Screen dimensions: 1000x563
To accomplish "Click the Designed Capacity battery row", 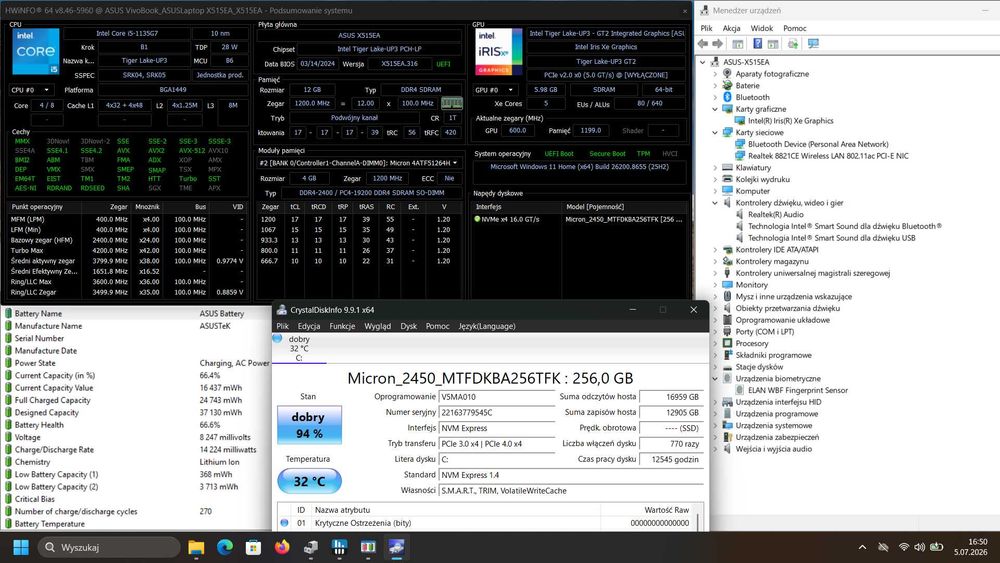I will coord(135,413).
